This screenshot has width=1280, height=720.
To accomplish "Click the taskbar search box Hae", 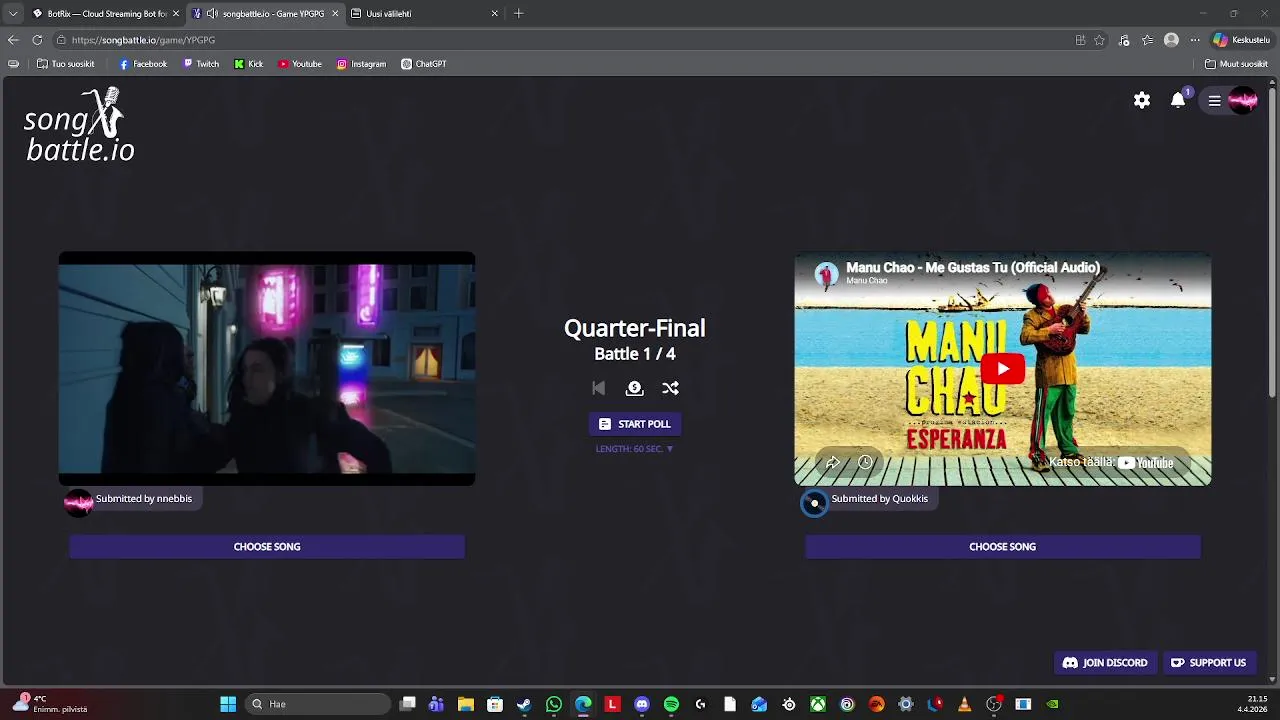I will 316,704.
